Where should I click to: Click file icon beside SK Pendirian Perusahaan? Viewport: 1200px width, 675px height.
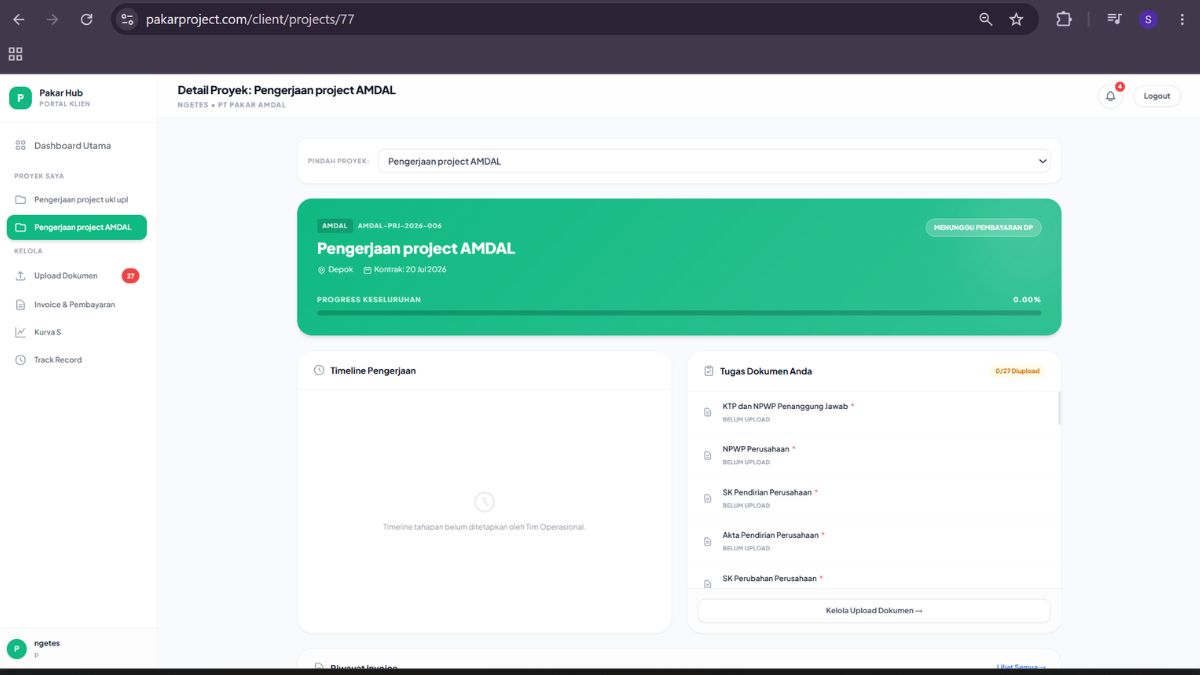pyautogui.click(x=708, y=498)
